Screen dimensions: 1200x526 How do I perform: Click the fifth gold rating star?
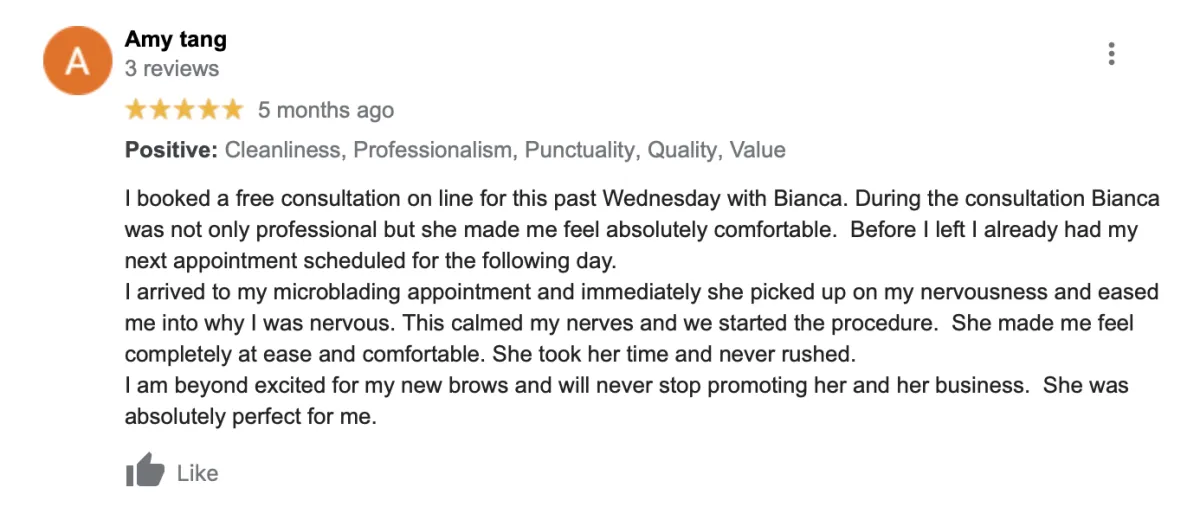tap(232, 109)
